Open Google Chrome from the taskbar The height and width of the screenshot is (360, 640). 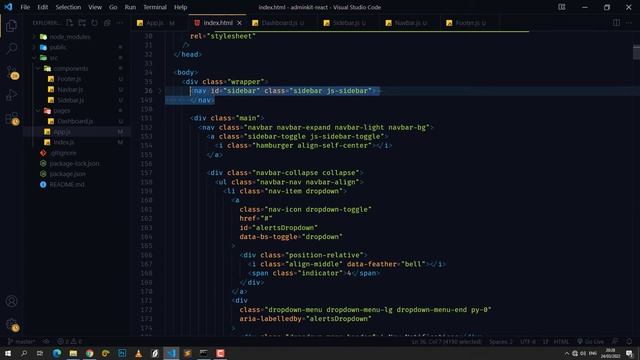click(89, 353)
